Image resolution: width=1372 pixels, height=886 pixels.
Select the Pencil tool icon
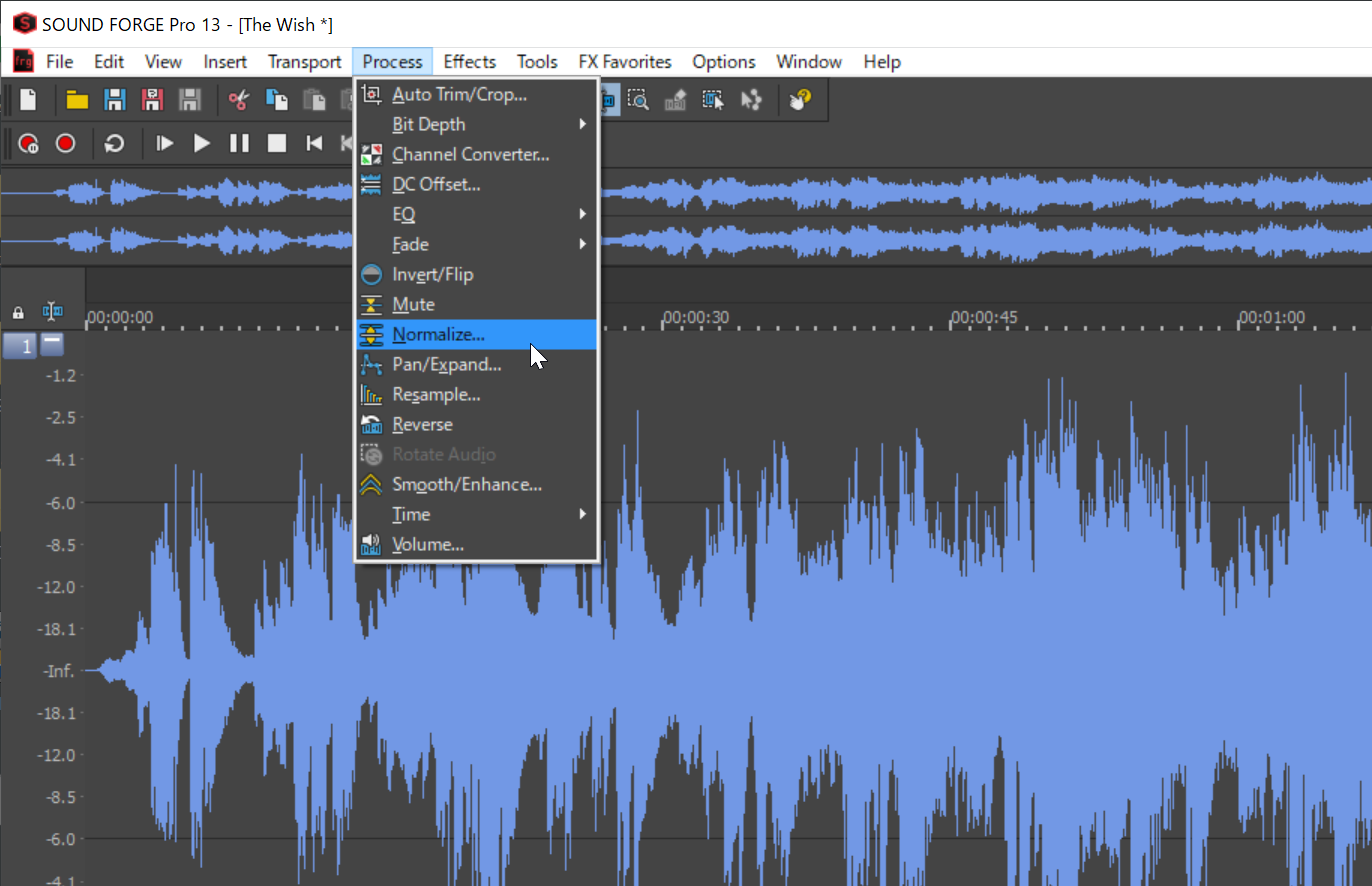pyautogui.click(x=675, y=100)
